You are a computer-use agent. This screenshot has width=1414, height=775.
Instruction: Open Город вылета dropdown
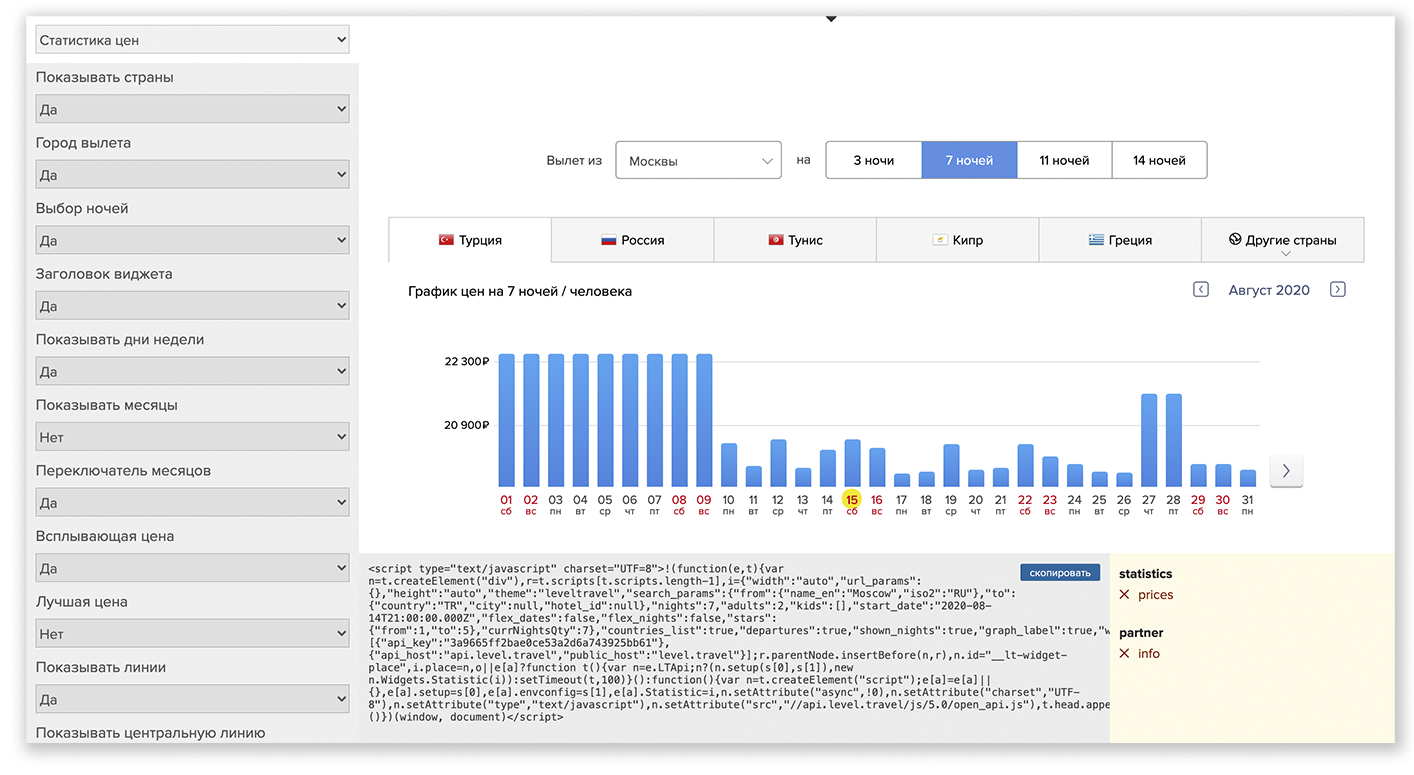[x=192, y=175]
